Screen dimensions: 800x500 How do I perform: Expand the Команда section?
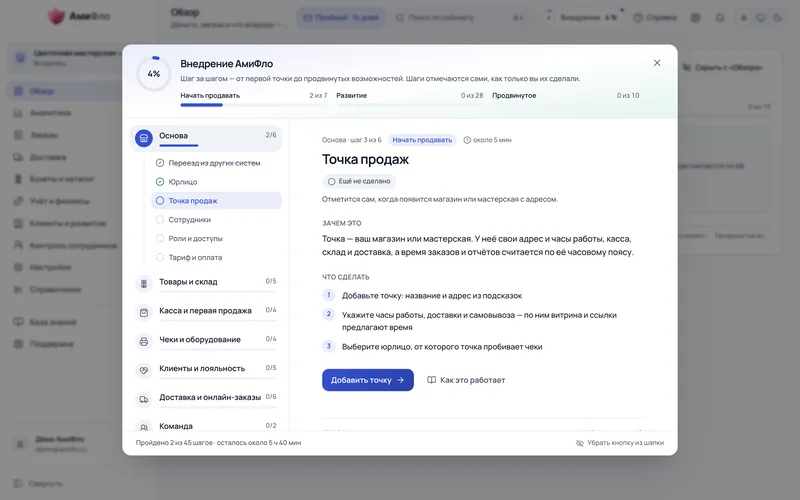[x=206, y=427]
